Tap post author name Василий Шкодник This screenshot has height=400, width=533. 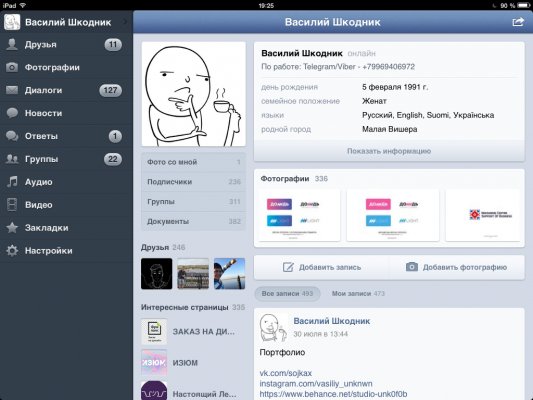point(331,321)
